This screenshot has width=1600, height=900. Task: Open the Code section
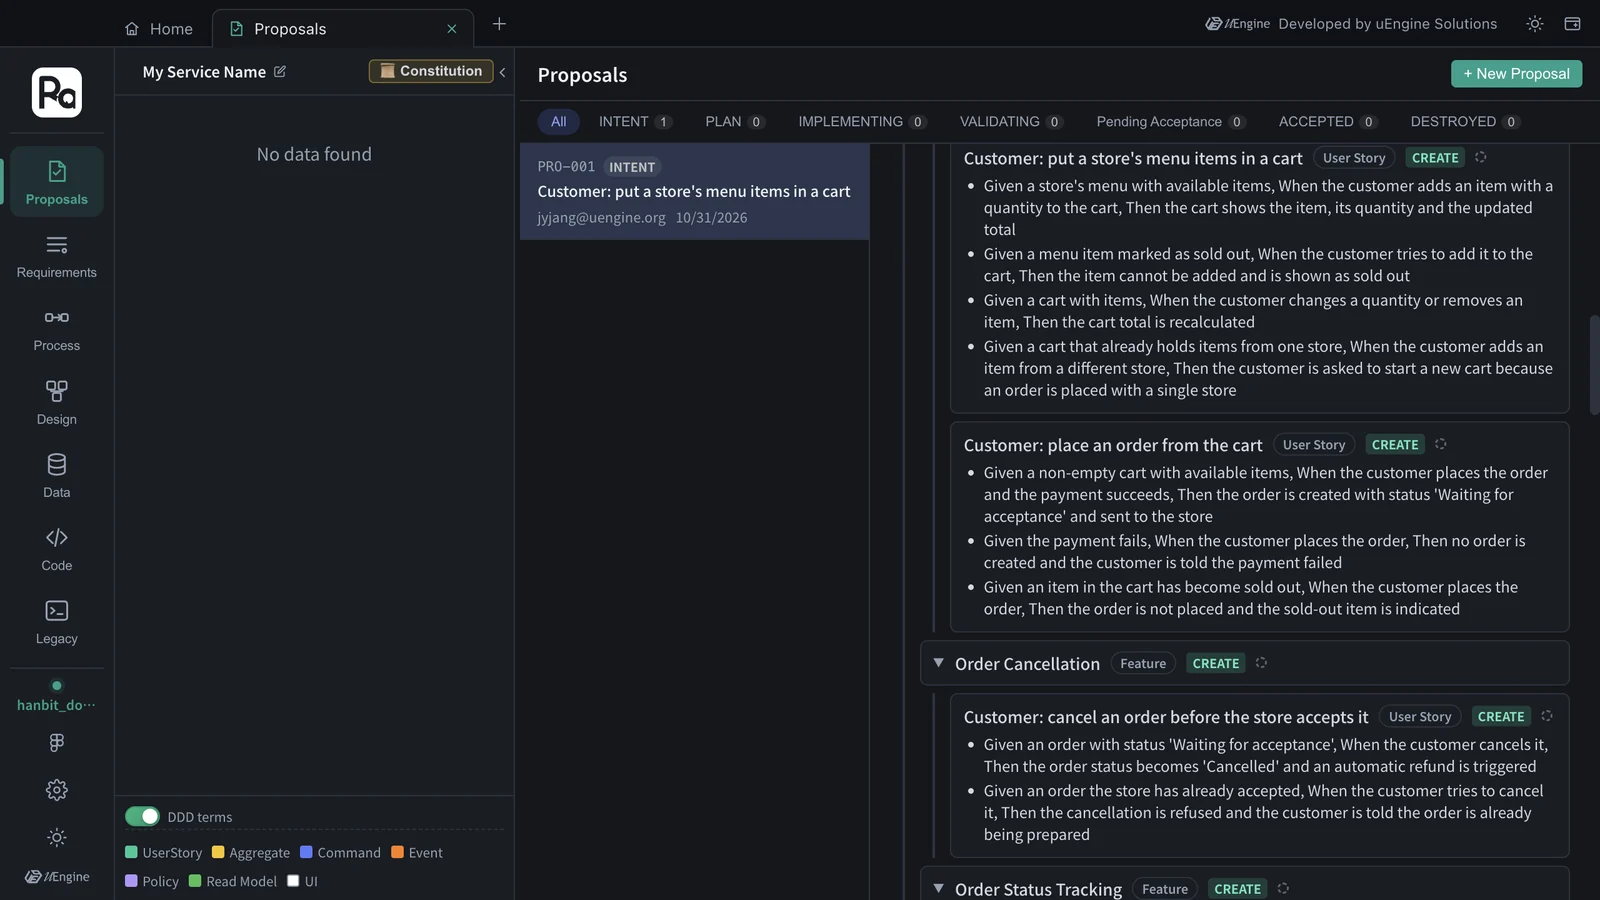point(57,549)
